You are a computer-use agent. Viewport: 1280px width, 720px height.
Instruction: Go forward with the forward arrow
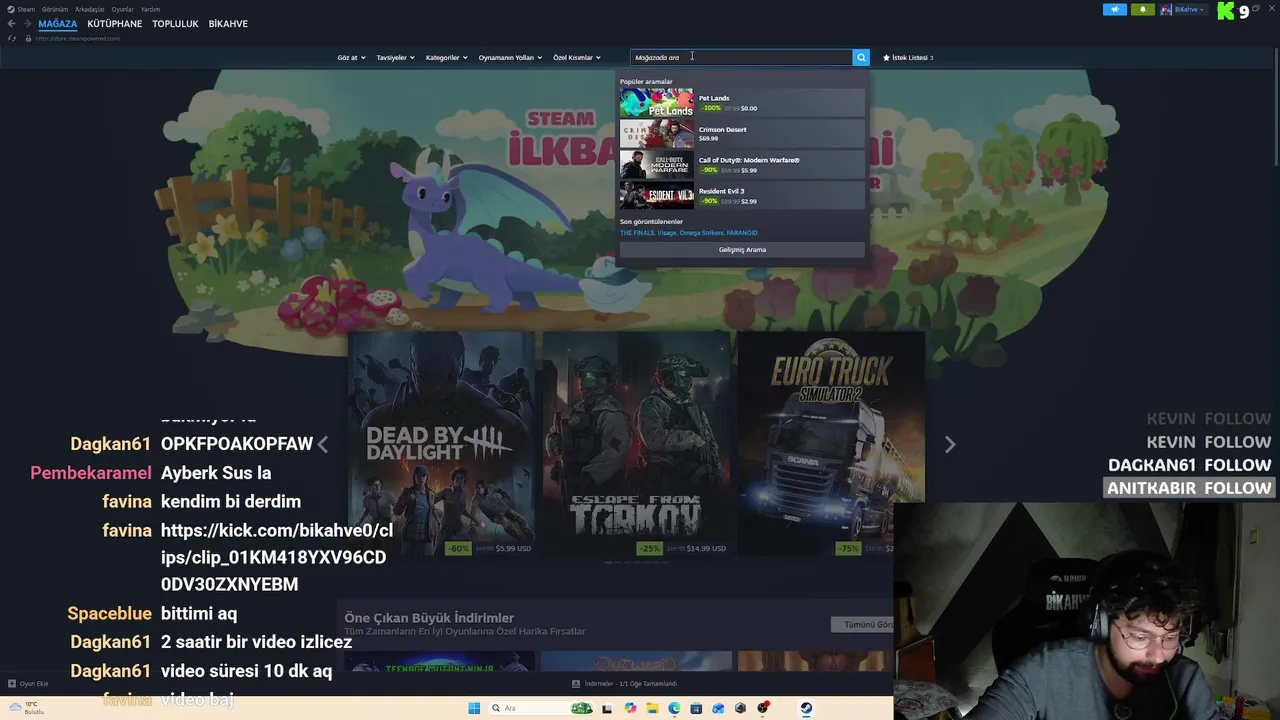(27, 24)
